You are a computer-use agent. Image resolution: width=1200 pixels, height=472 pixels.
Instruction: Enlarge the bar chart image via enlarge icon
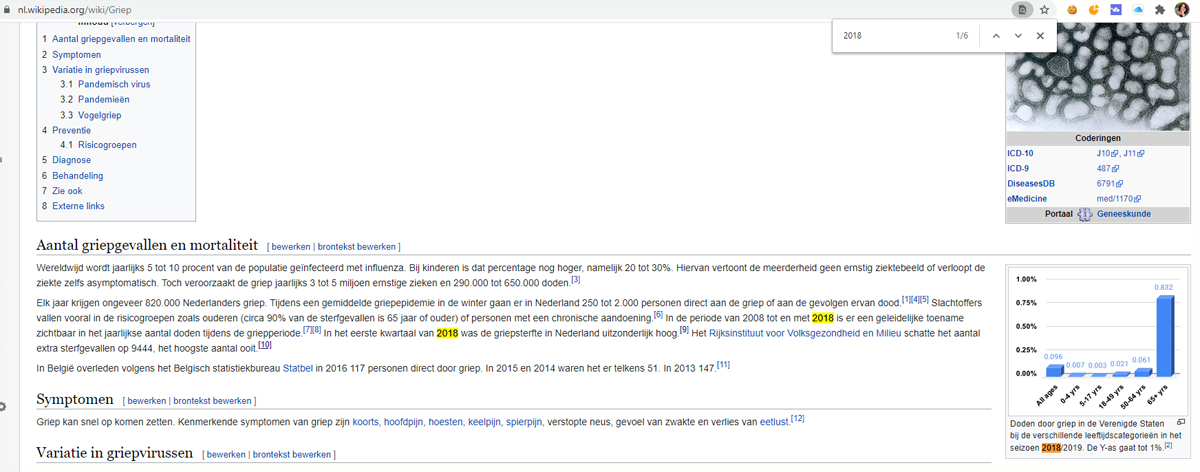click(1181, 423)
